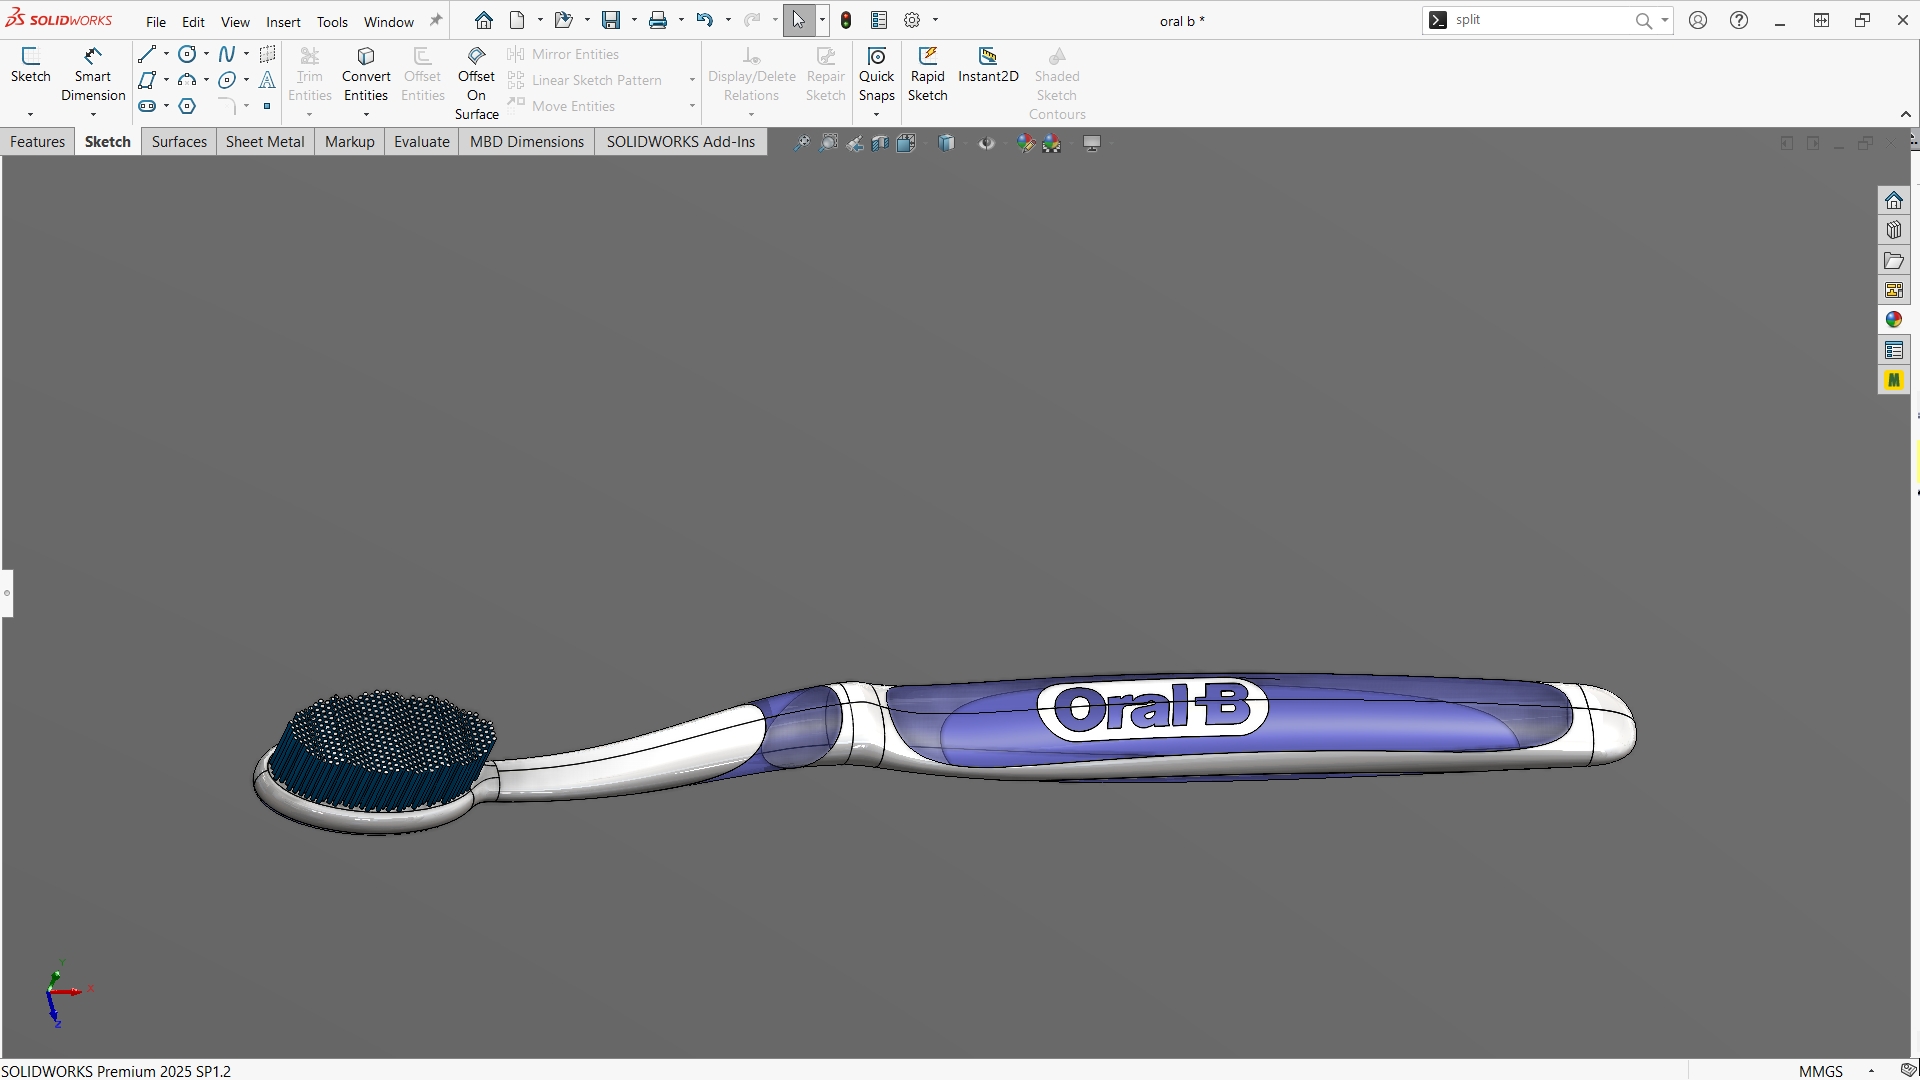Open the Help question mark icon
Screen dimensions: 1920x1080
1739,20
